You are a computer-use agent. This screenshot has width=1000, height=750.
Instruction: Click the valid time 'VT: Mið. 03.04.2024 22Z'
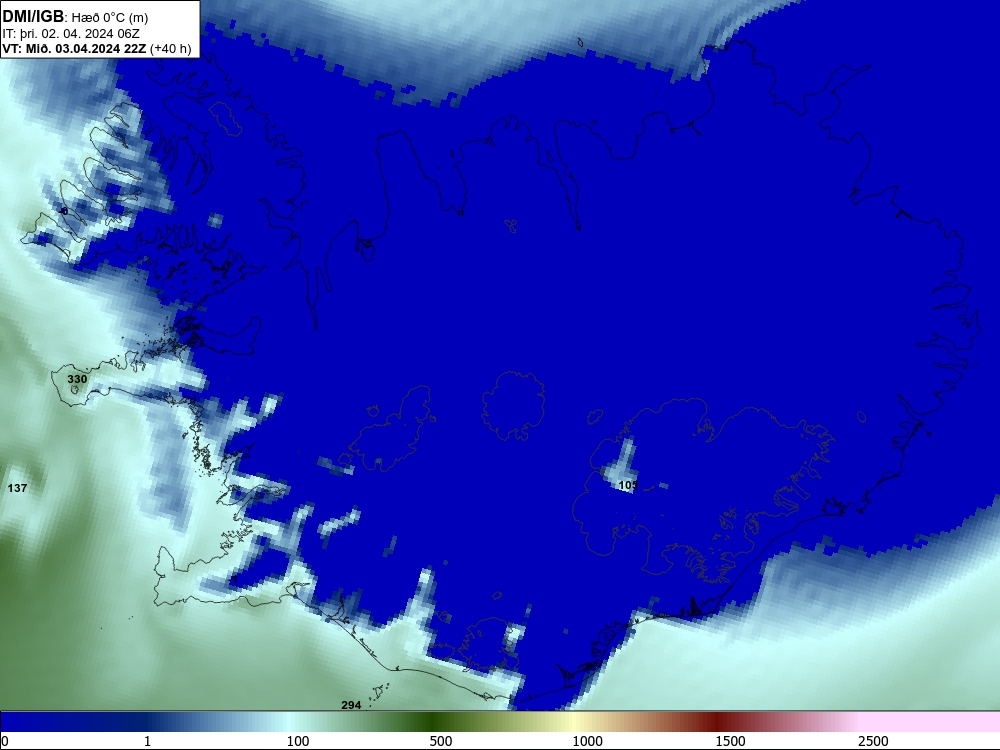[74, 48]
